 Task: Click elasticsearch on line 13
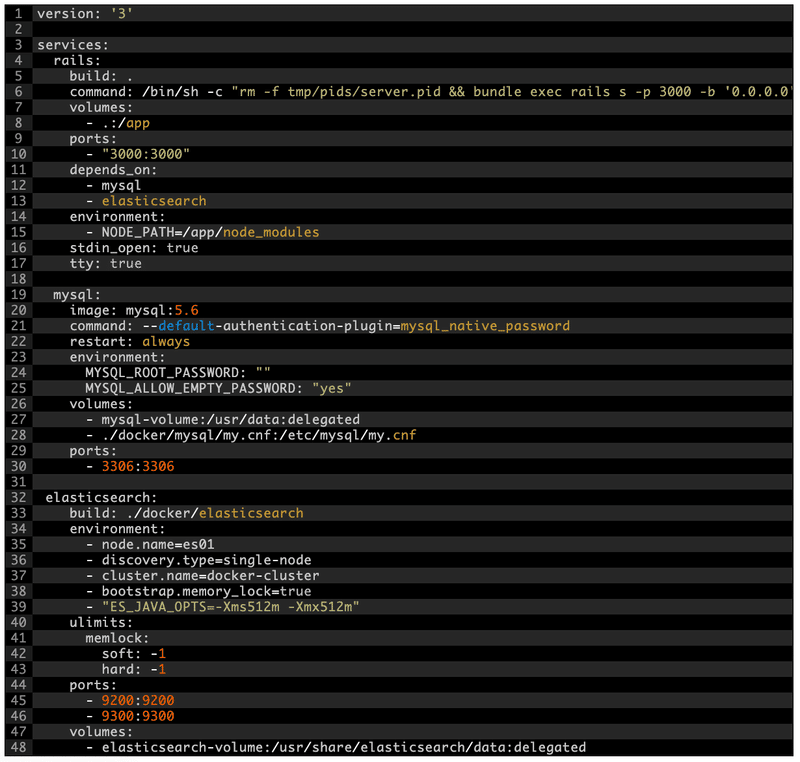[153, 200]
